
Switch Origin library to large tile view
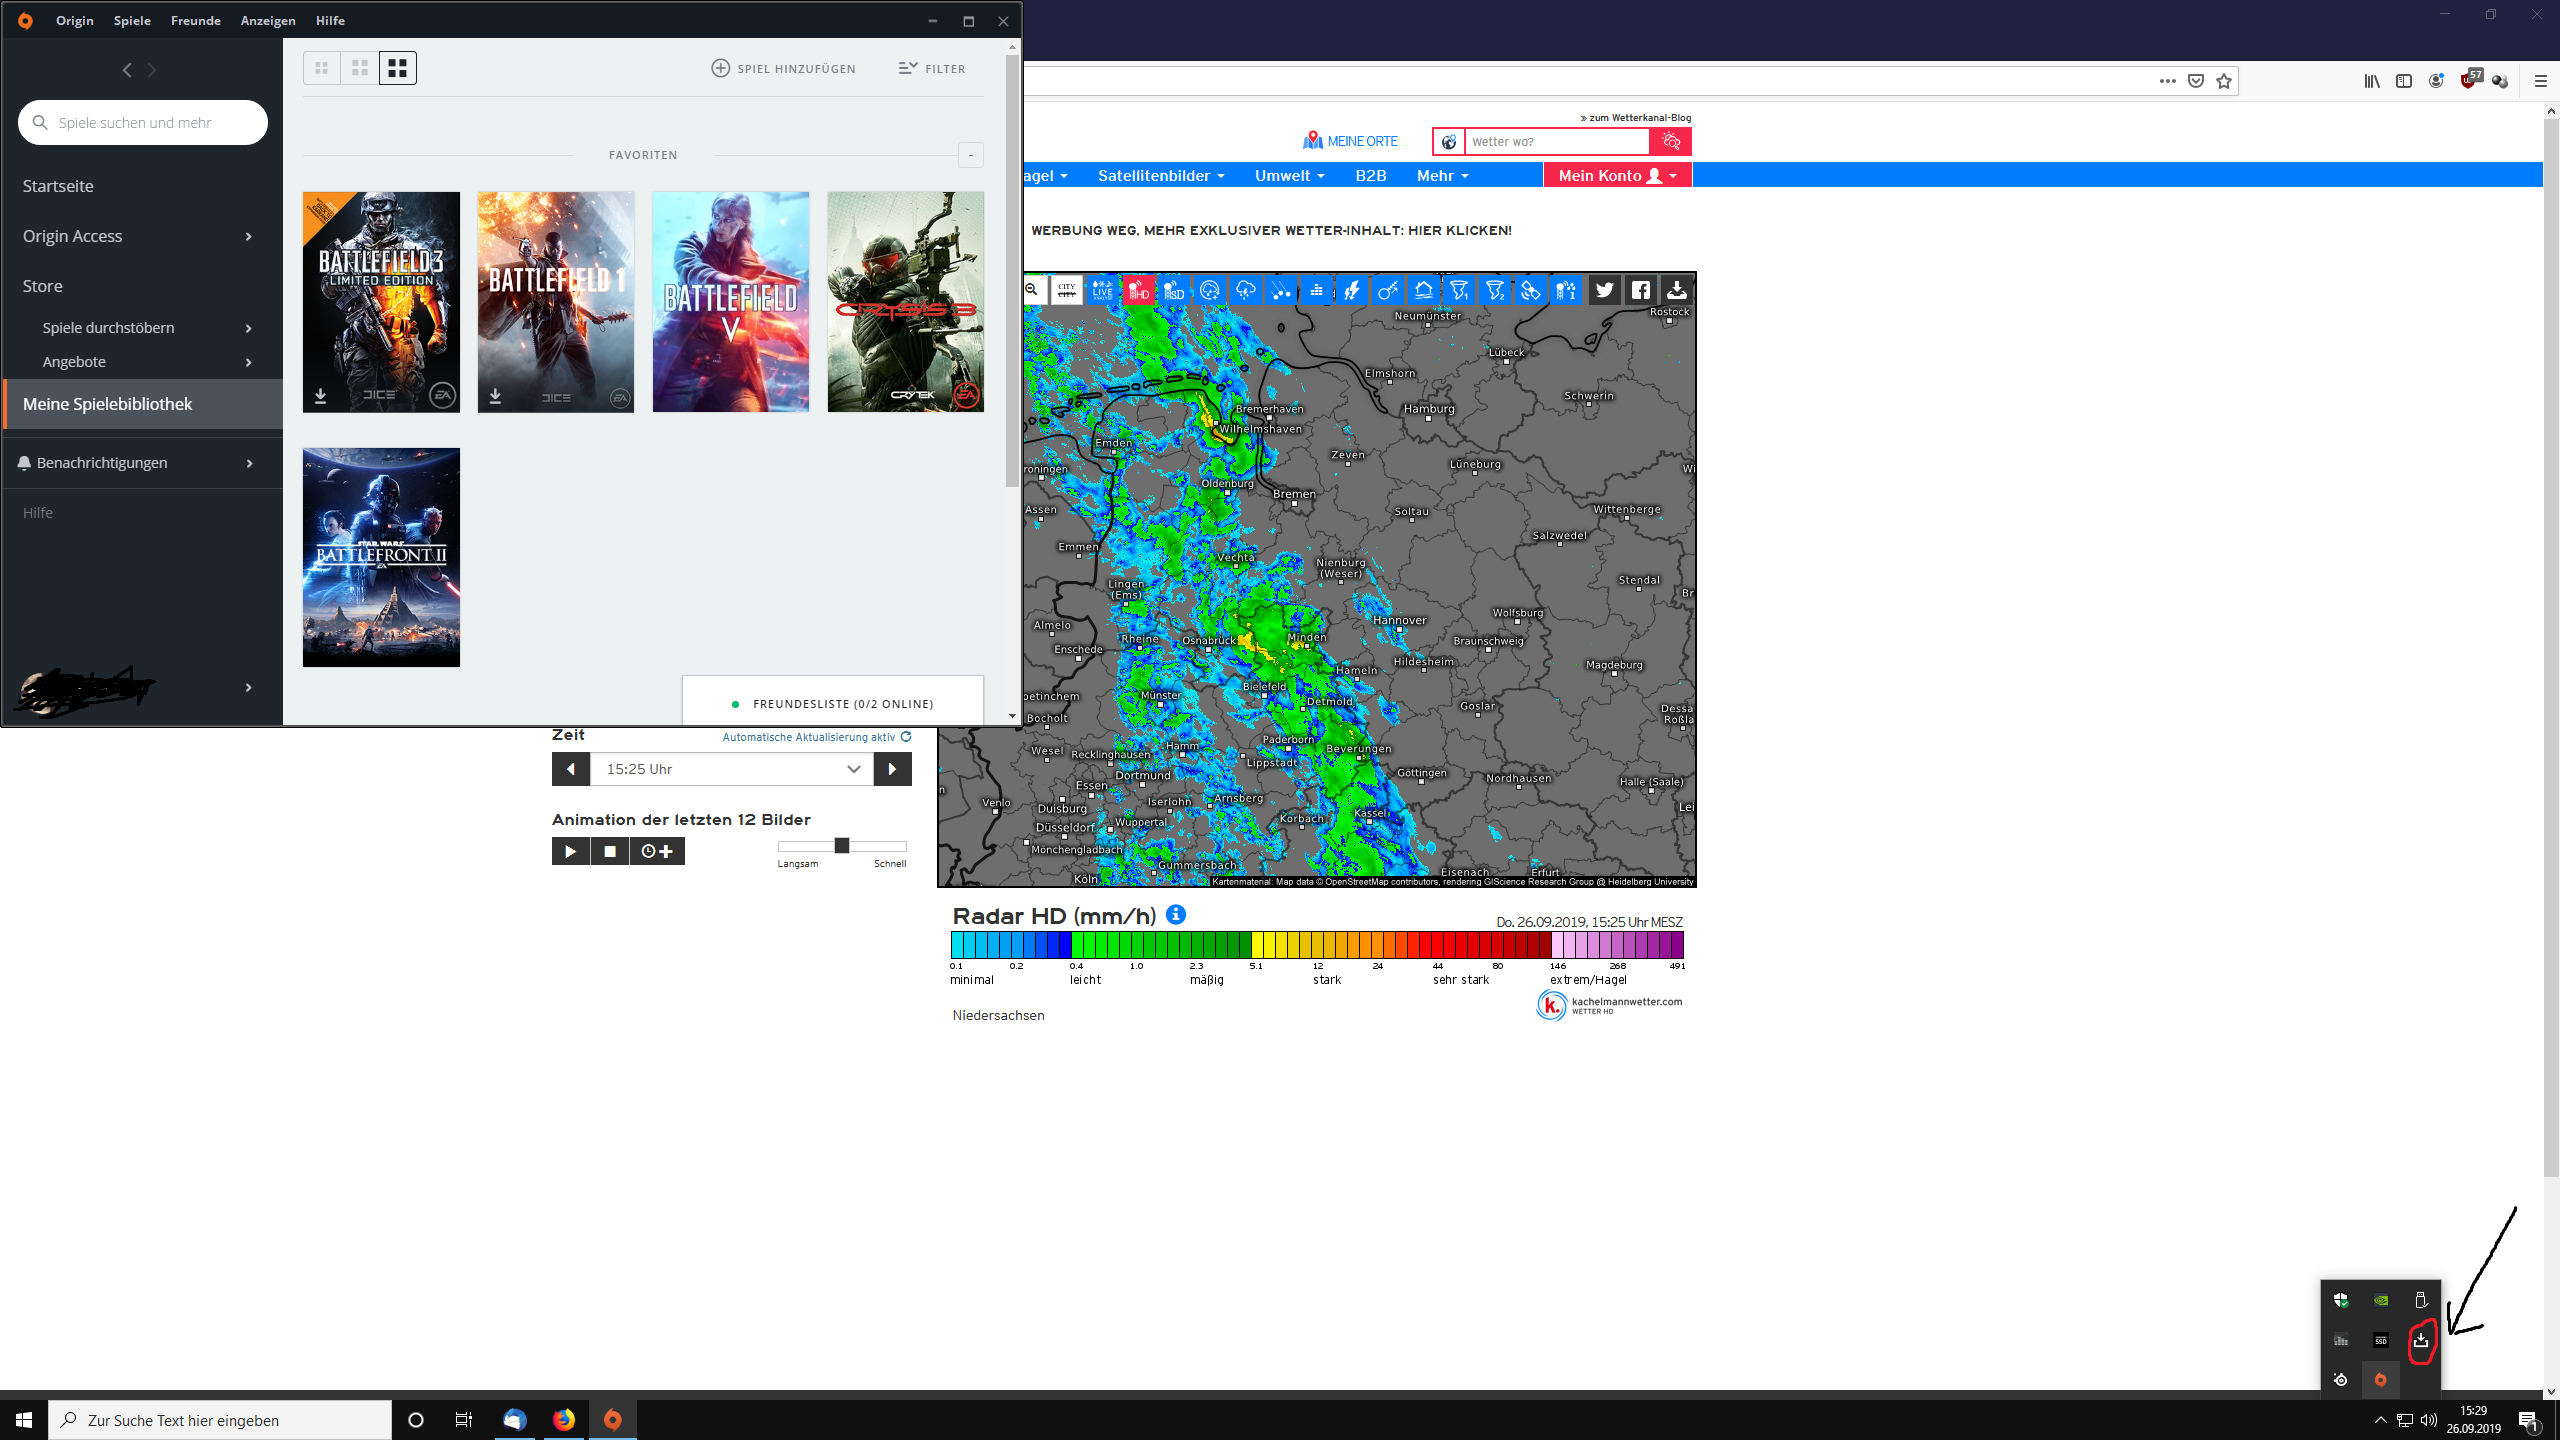click(397, 68)
